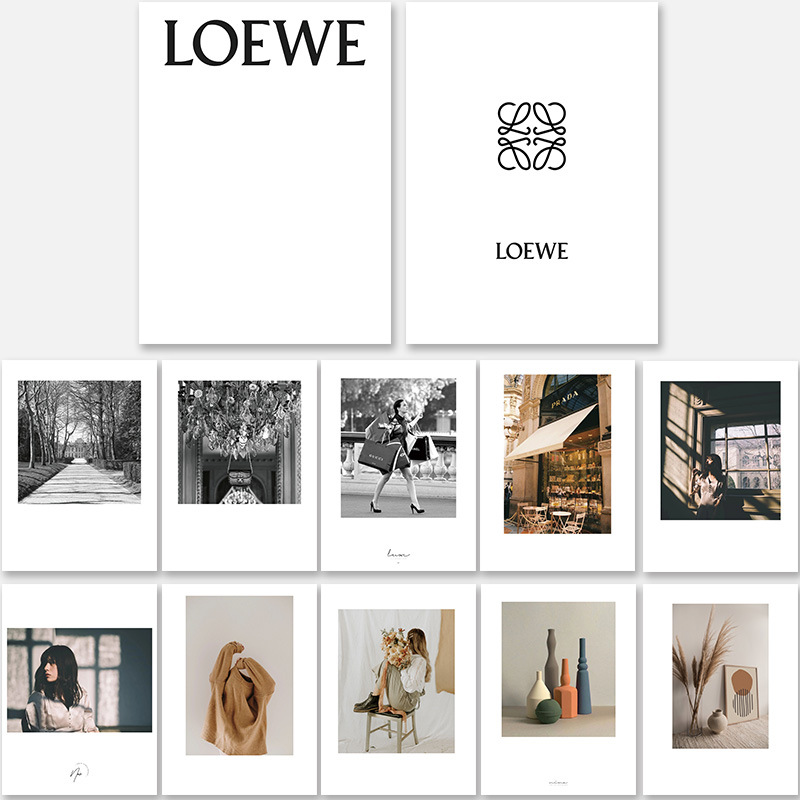Image resolution: width=800 pixels, height=800 pixels.
Task: Click the small LOEWE text under the emblem
Action: pyautogui.click(x=532, y=251)
